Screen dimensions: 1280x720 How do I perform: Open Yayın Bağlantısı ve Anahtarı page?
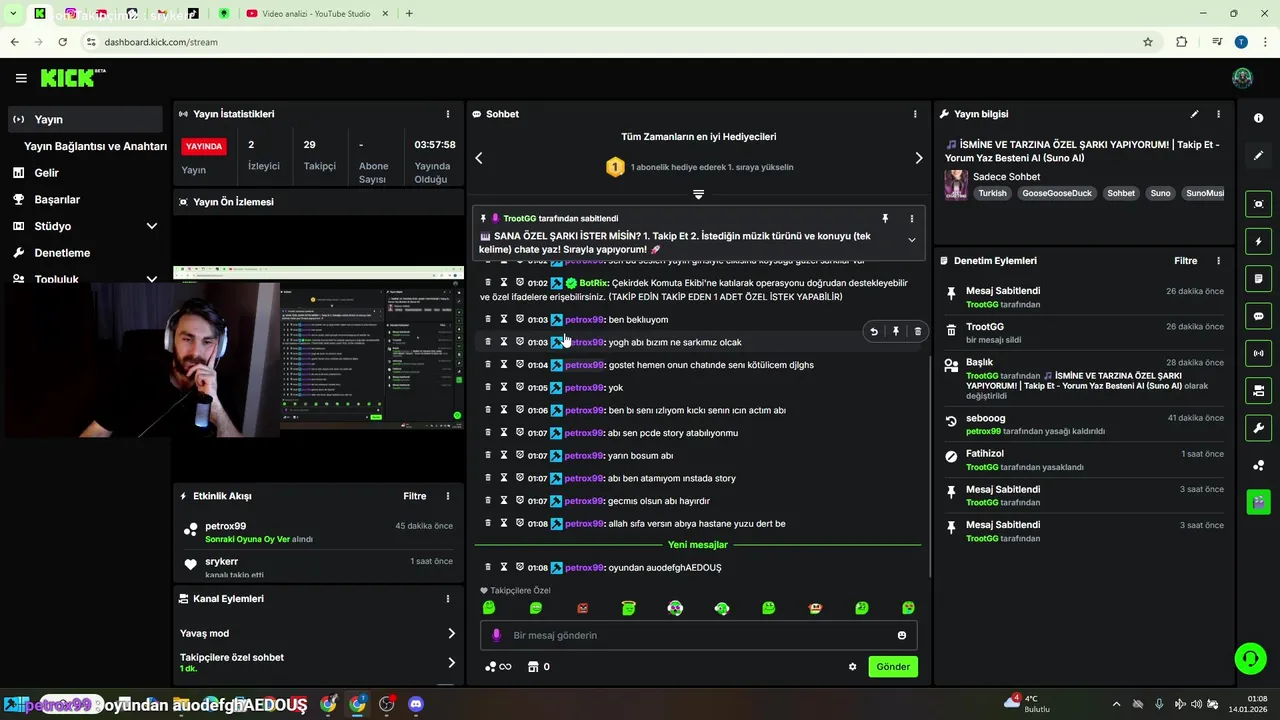click(x=95, y=146)
